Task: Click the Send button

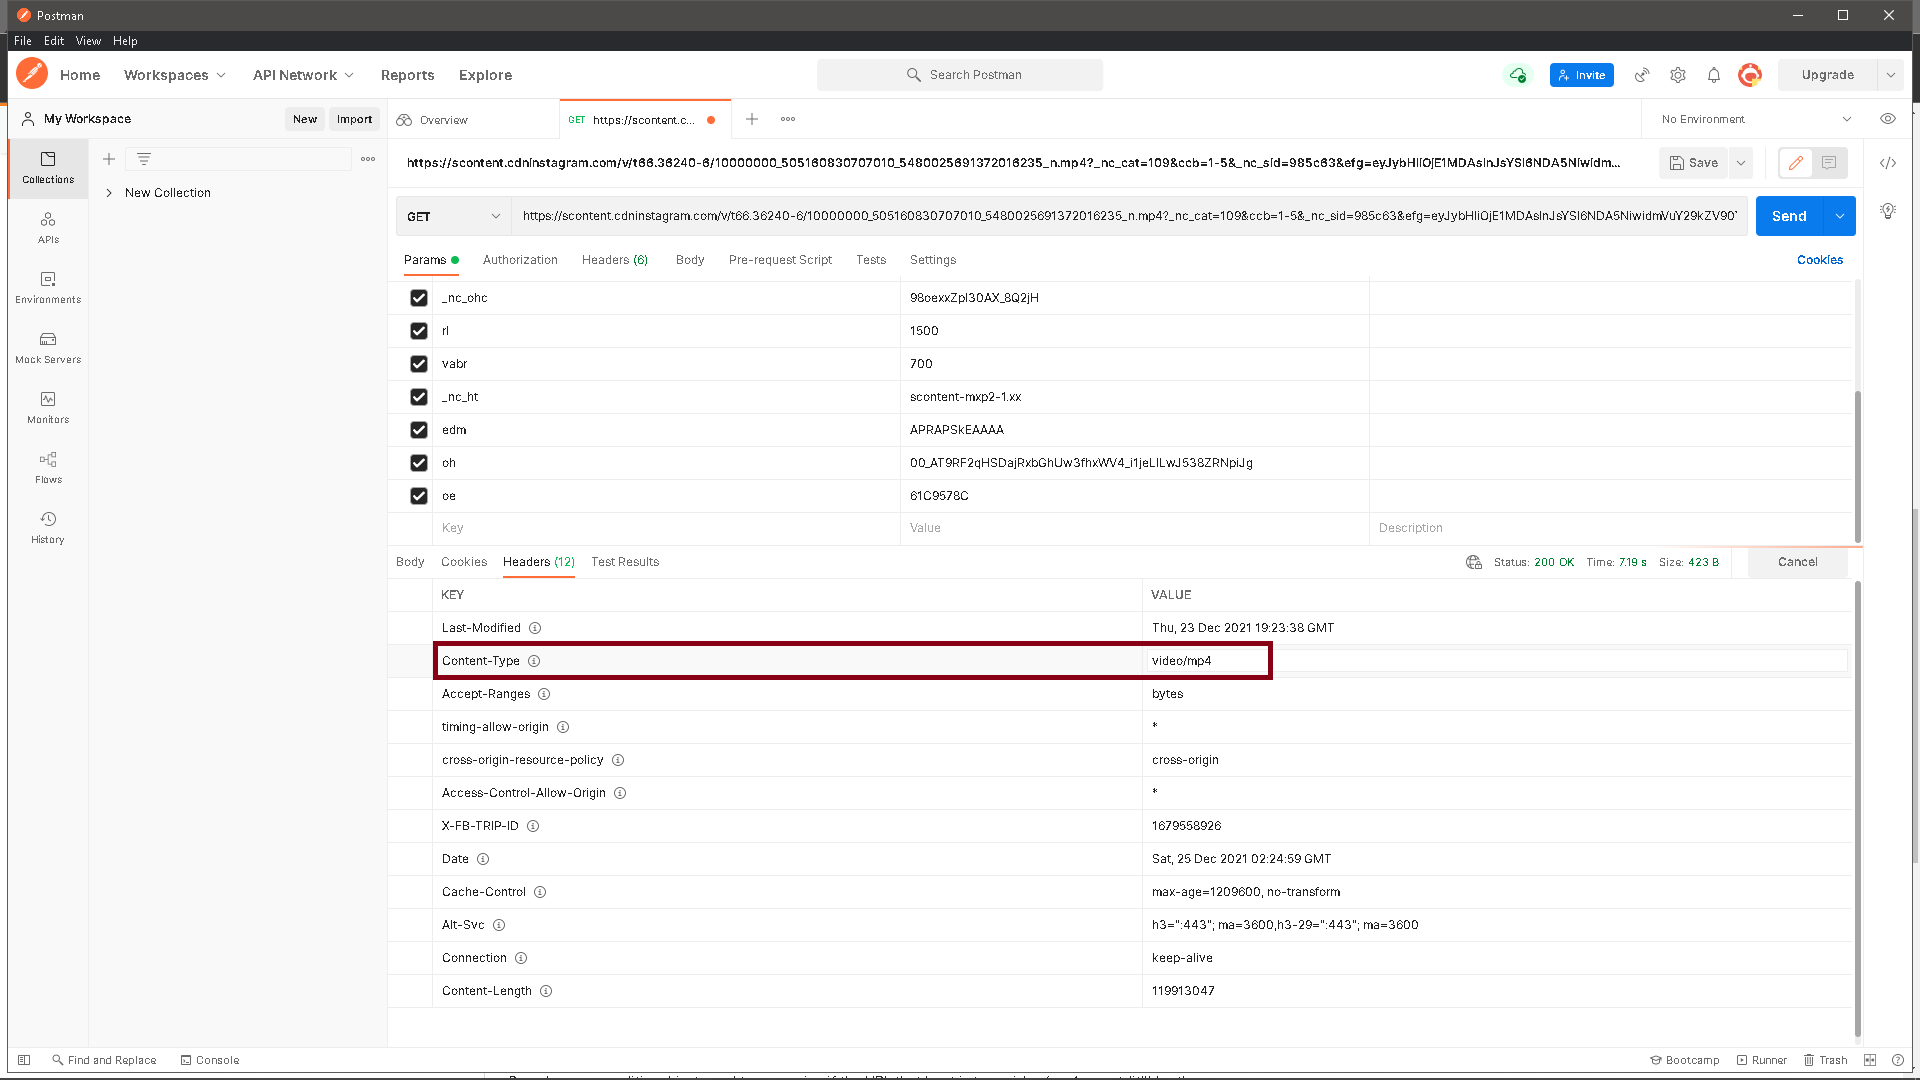Action: click(x=1788, y=216)
